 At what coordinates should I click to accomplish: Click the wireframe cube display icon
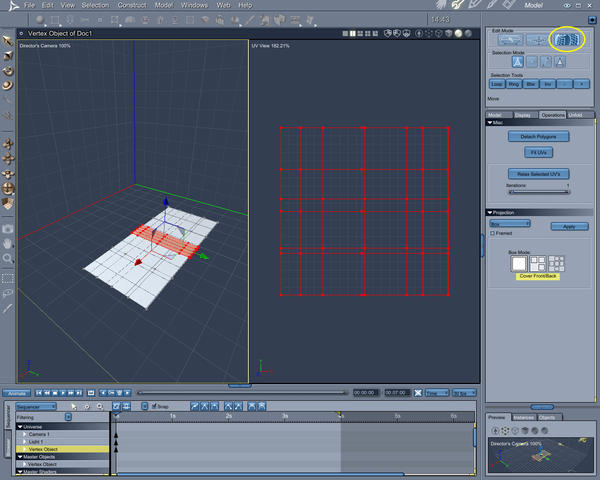[439, 34]
